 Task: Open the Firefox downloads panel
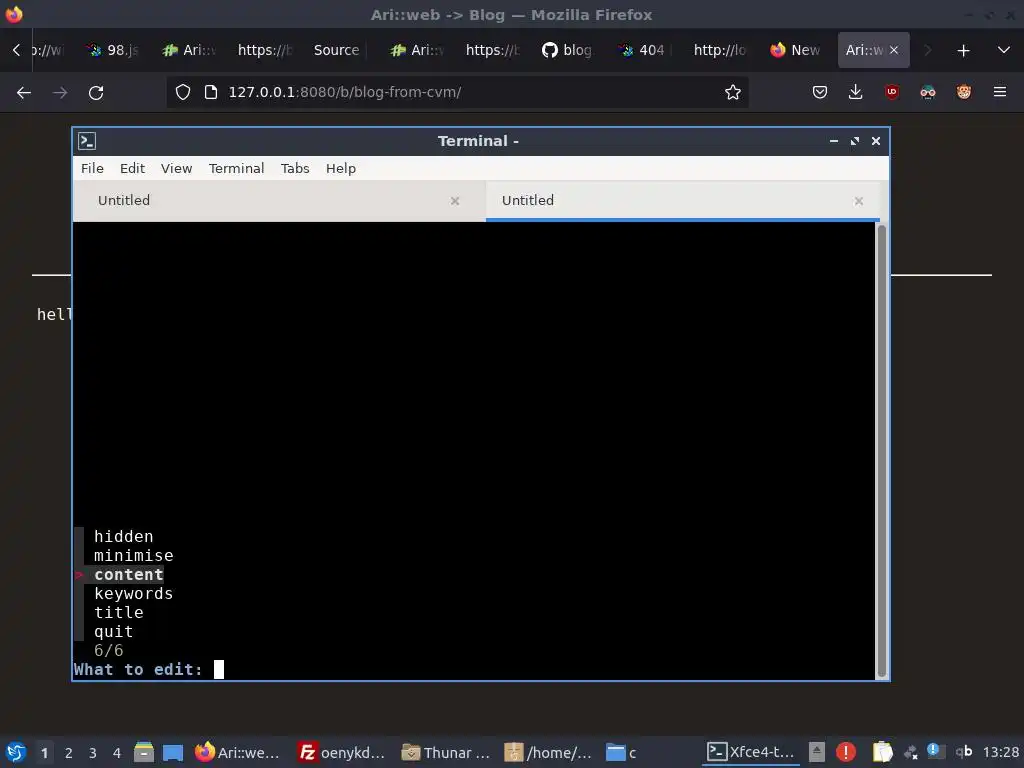[856, 93]
